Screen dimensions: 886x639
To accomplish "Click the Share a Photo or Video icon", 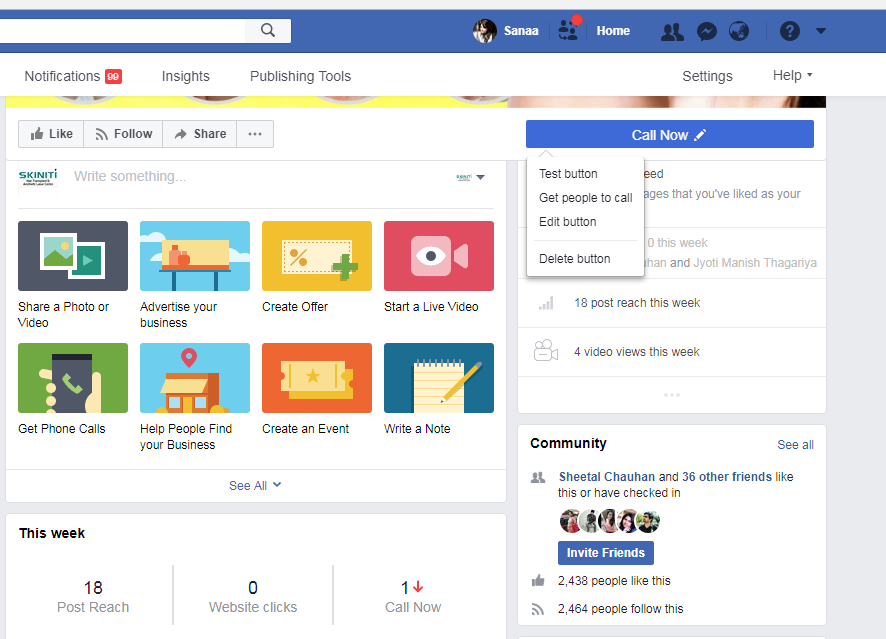I will pos(73,256).
